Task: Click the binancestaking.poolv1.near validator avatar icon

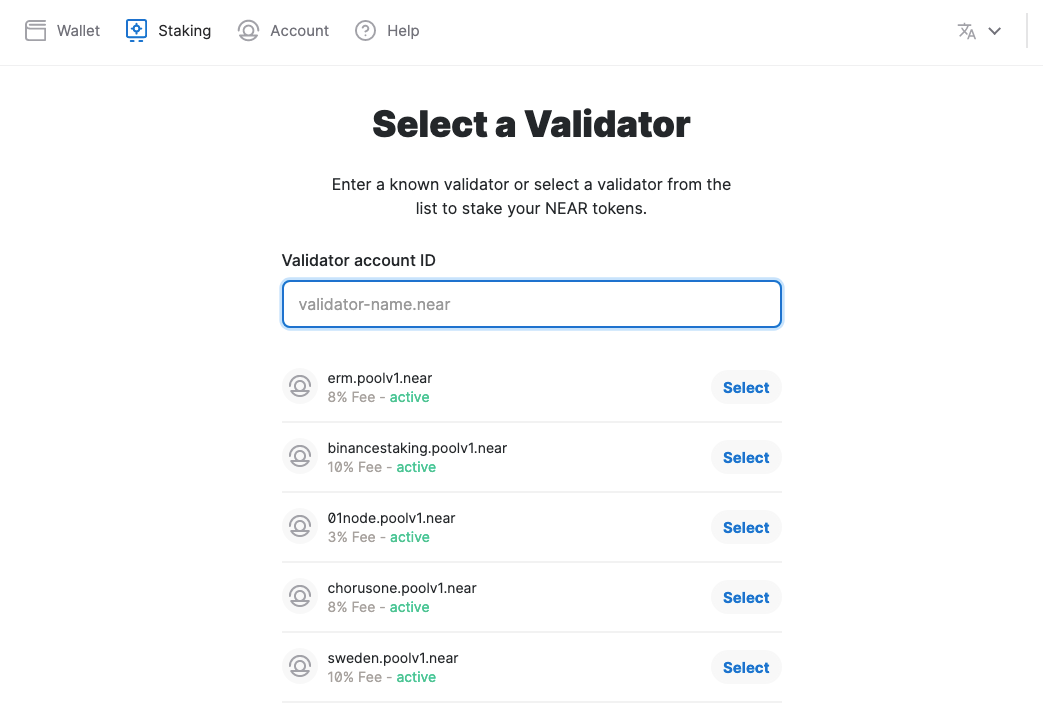Action: click(300, 457)
